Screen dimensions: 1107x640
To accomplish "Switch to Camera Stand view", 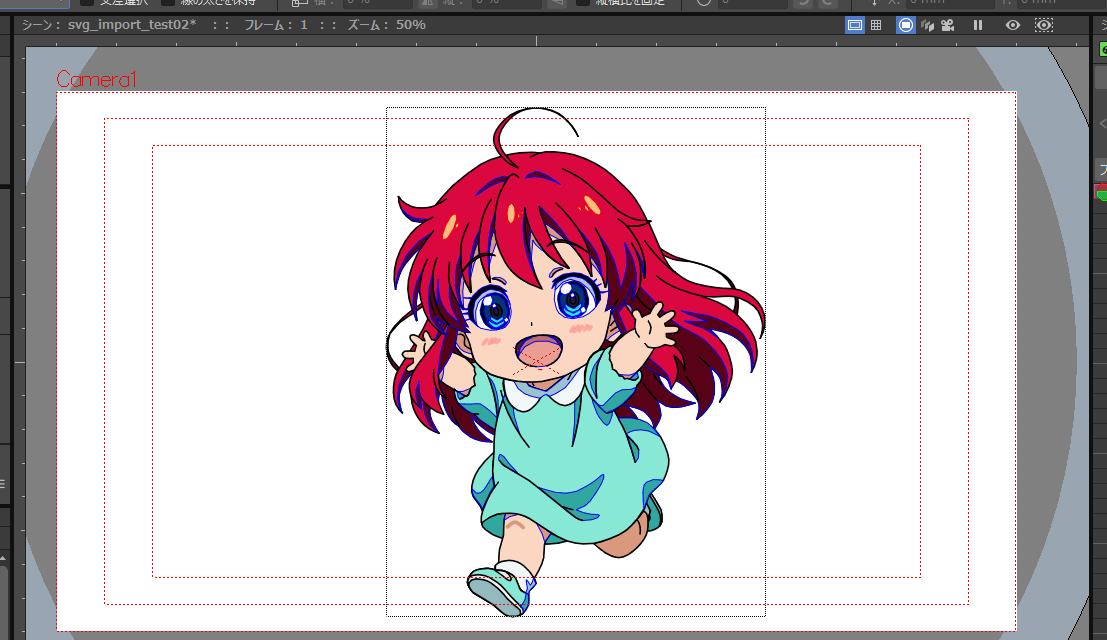I will (x=906, y=25).
